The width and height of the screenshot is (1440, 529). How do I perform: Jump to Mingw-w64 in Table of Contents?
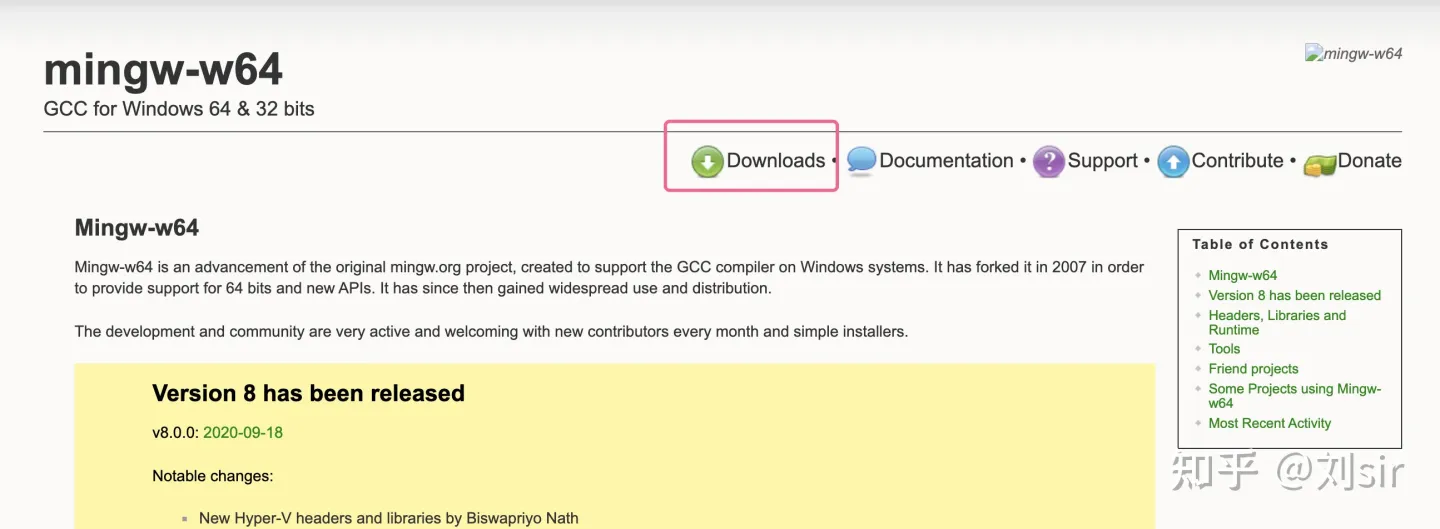point(1242,275)
